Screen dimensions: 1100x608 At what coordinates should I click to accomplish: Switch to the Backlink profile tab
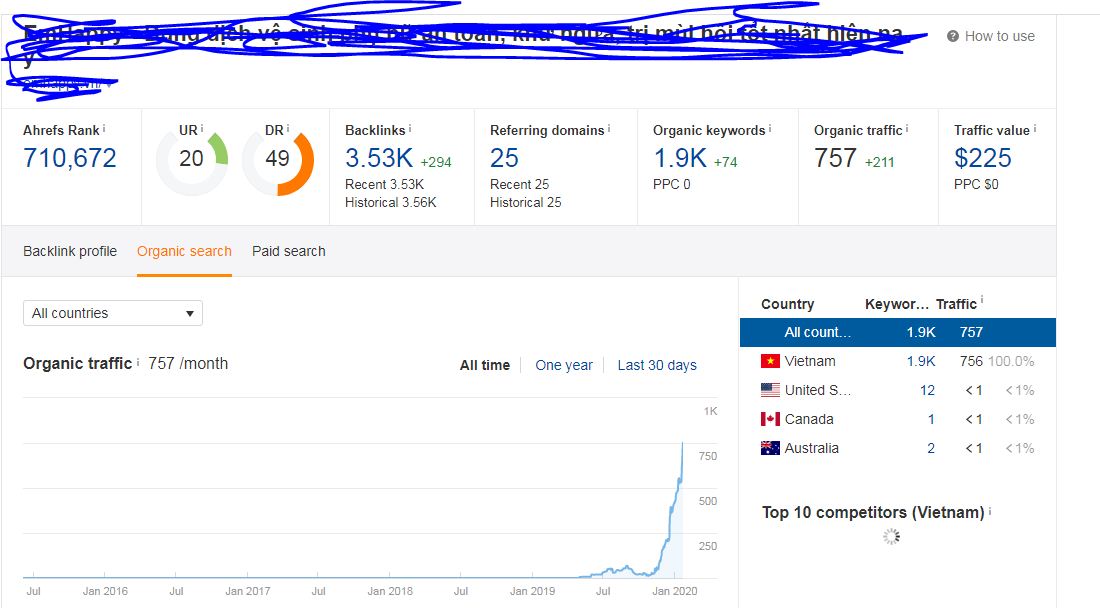70,251
